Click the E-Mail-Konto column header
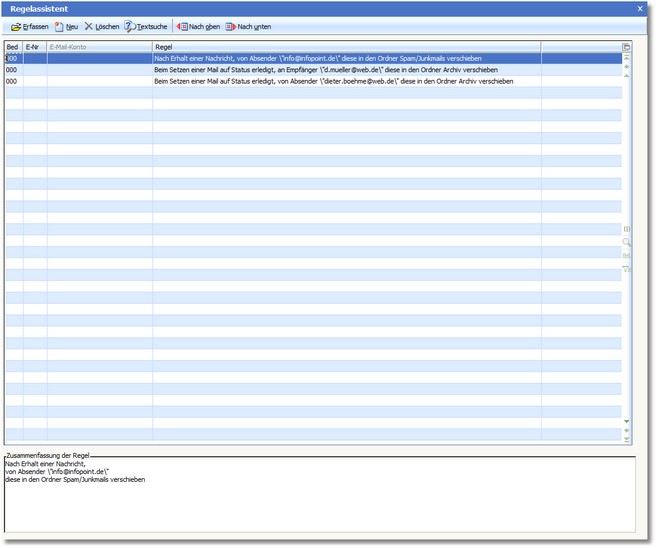The width and height of the screenshot is (656, 548). click(99, 47)
